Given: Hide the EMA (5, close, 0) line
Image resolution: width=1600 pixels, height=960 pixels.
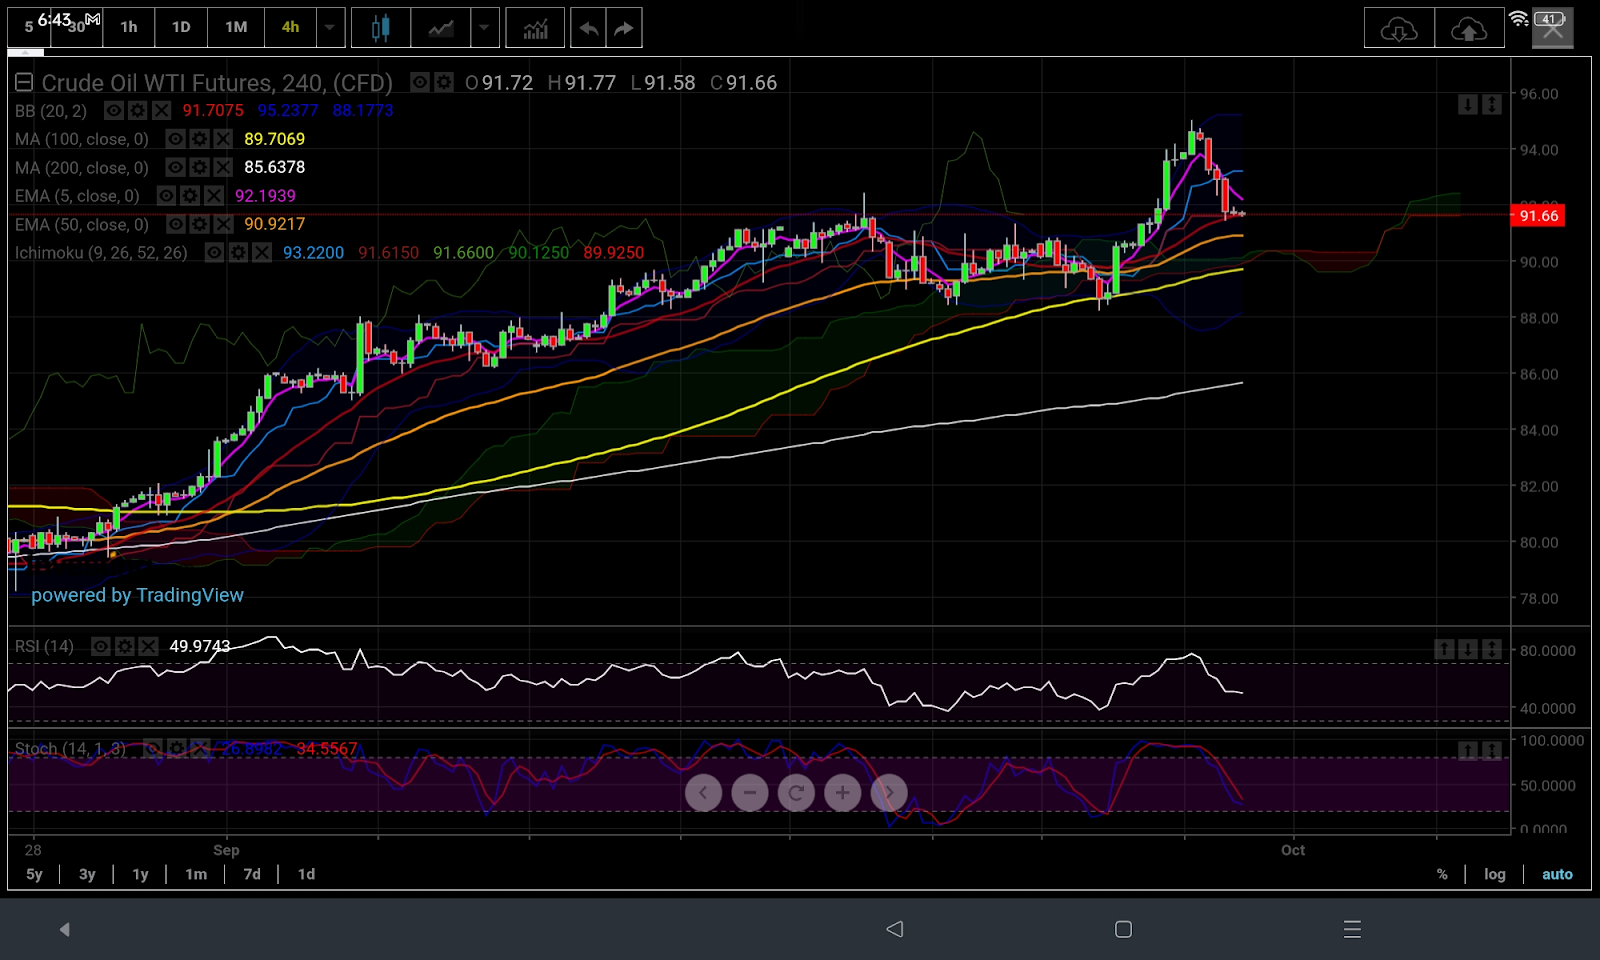Looking at the screenshot, I should click(166, 196).
